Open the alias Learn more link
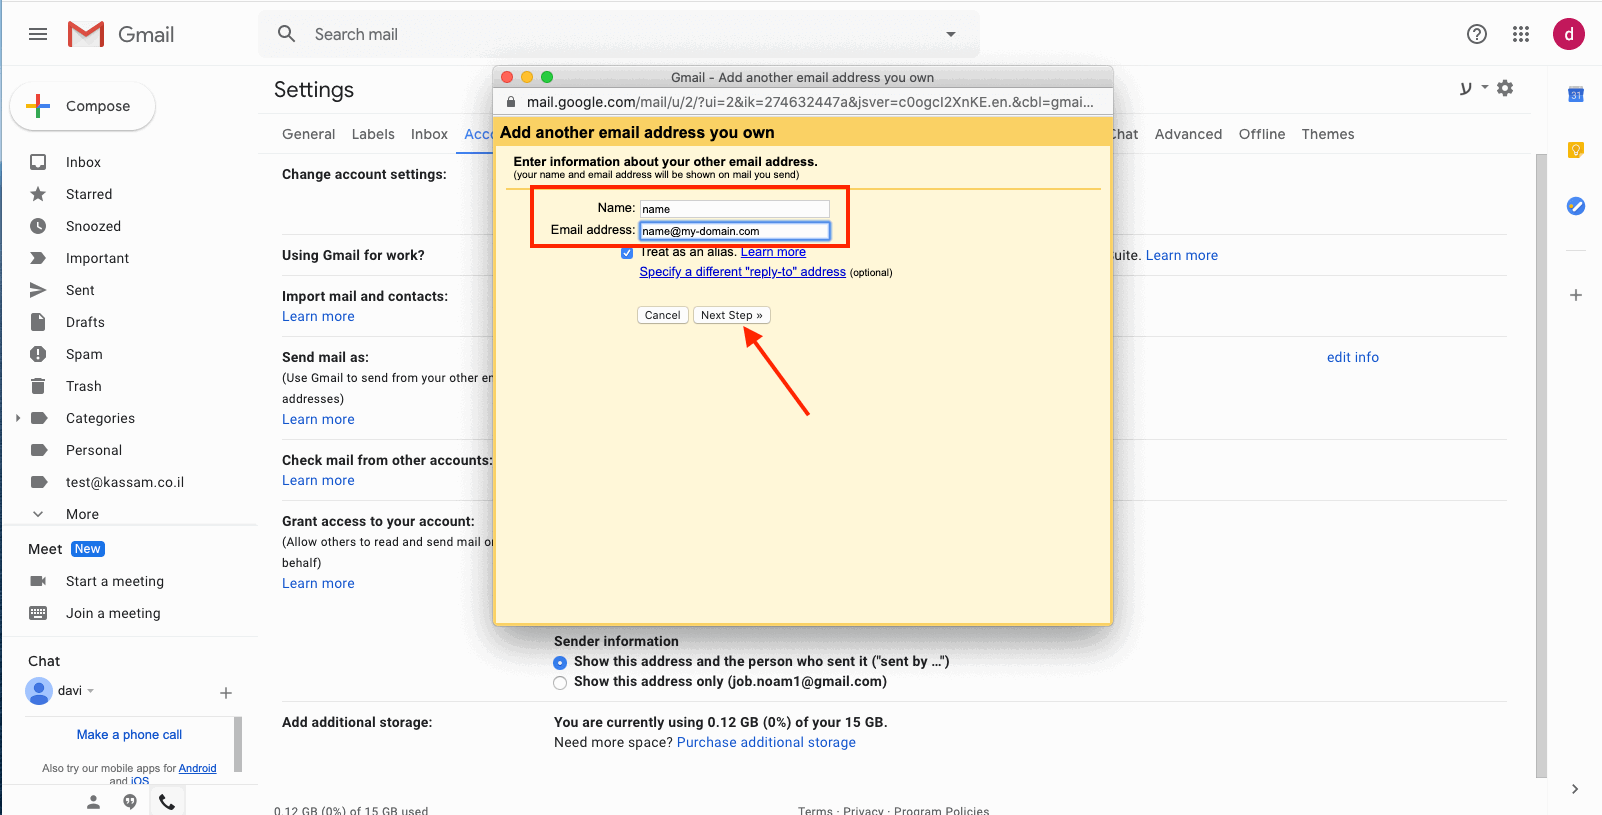1602x815 pixels. [773, 252]
